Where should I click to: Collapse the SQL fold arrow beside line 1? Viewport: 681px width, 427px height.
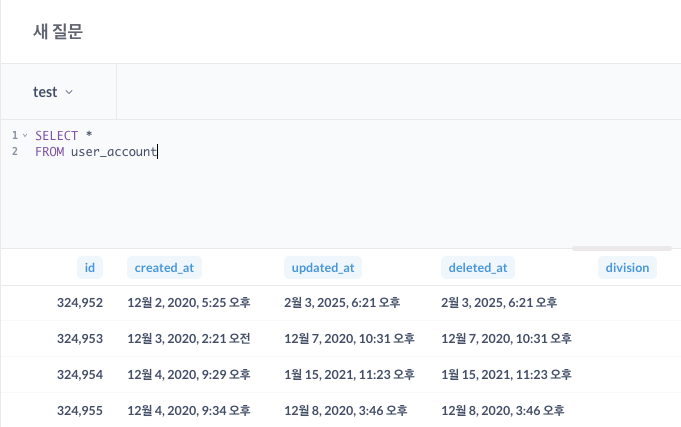coord(24,135)
